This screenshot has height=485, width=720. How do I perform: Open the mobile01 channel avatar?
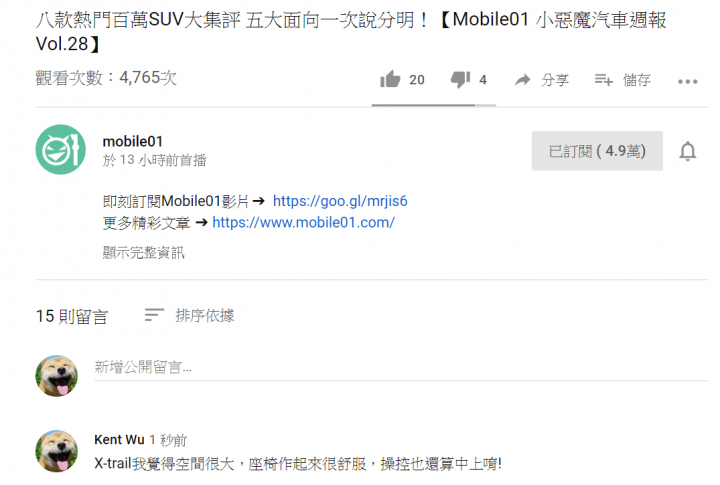click(x=61, y=149)
